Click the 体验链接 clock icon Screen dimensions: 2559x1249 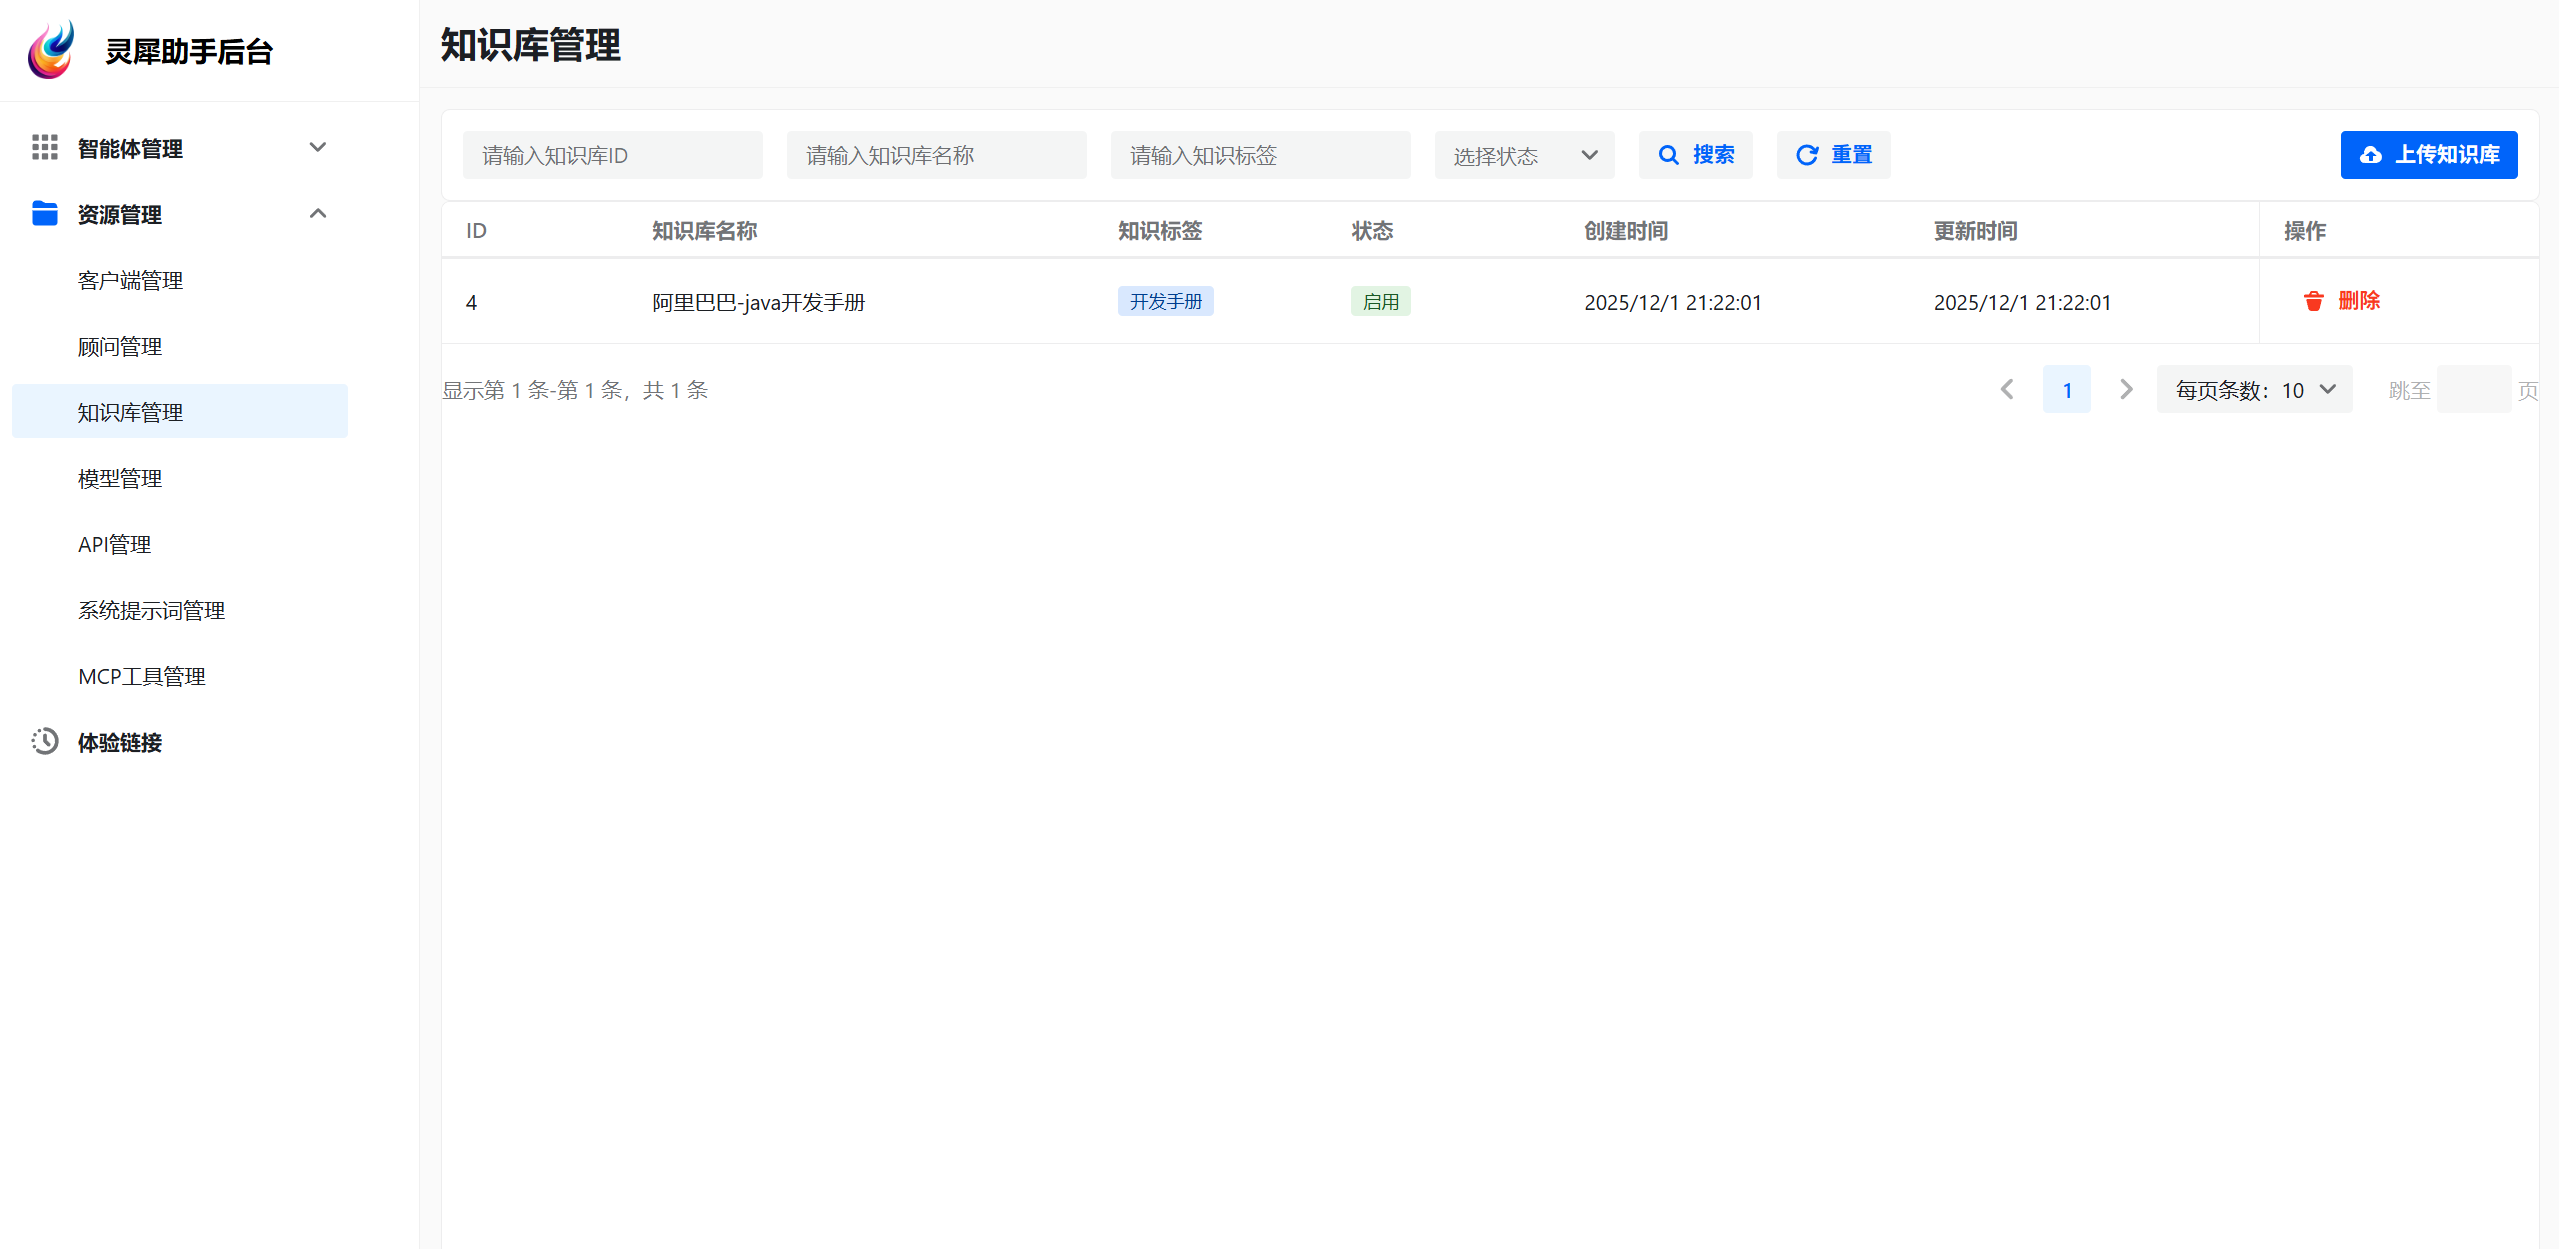(45, 741)
